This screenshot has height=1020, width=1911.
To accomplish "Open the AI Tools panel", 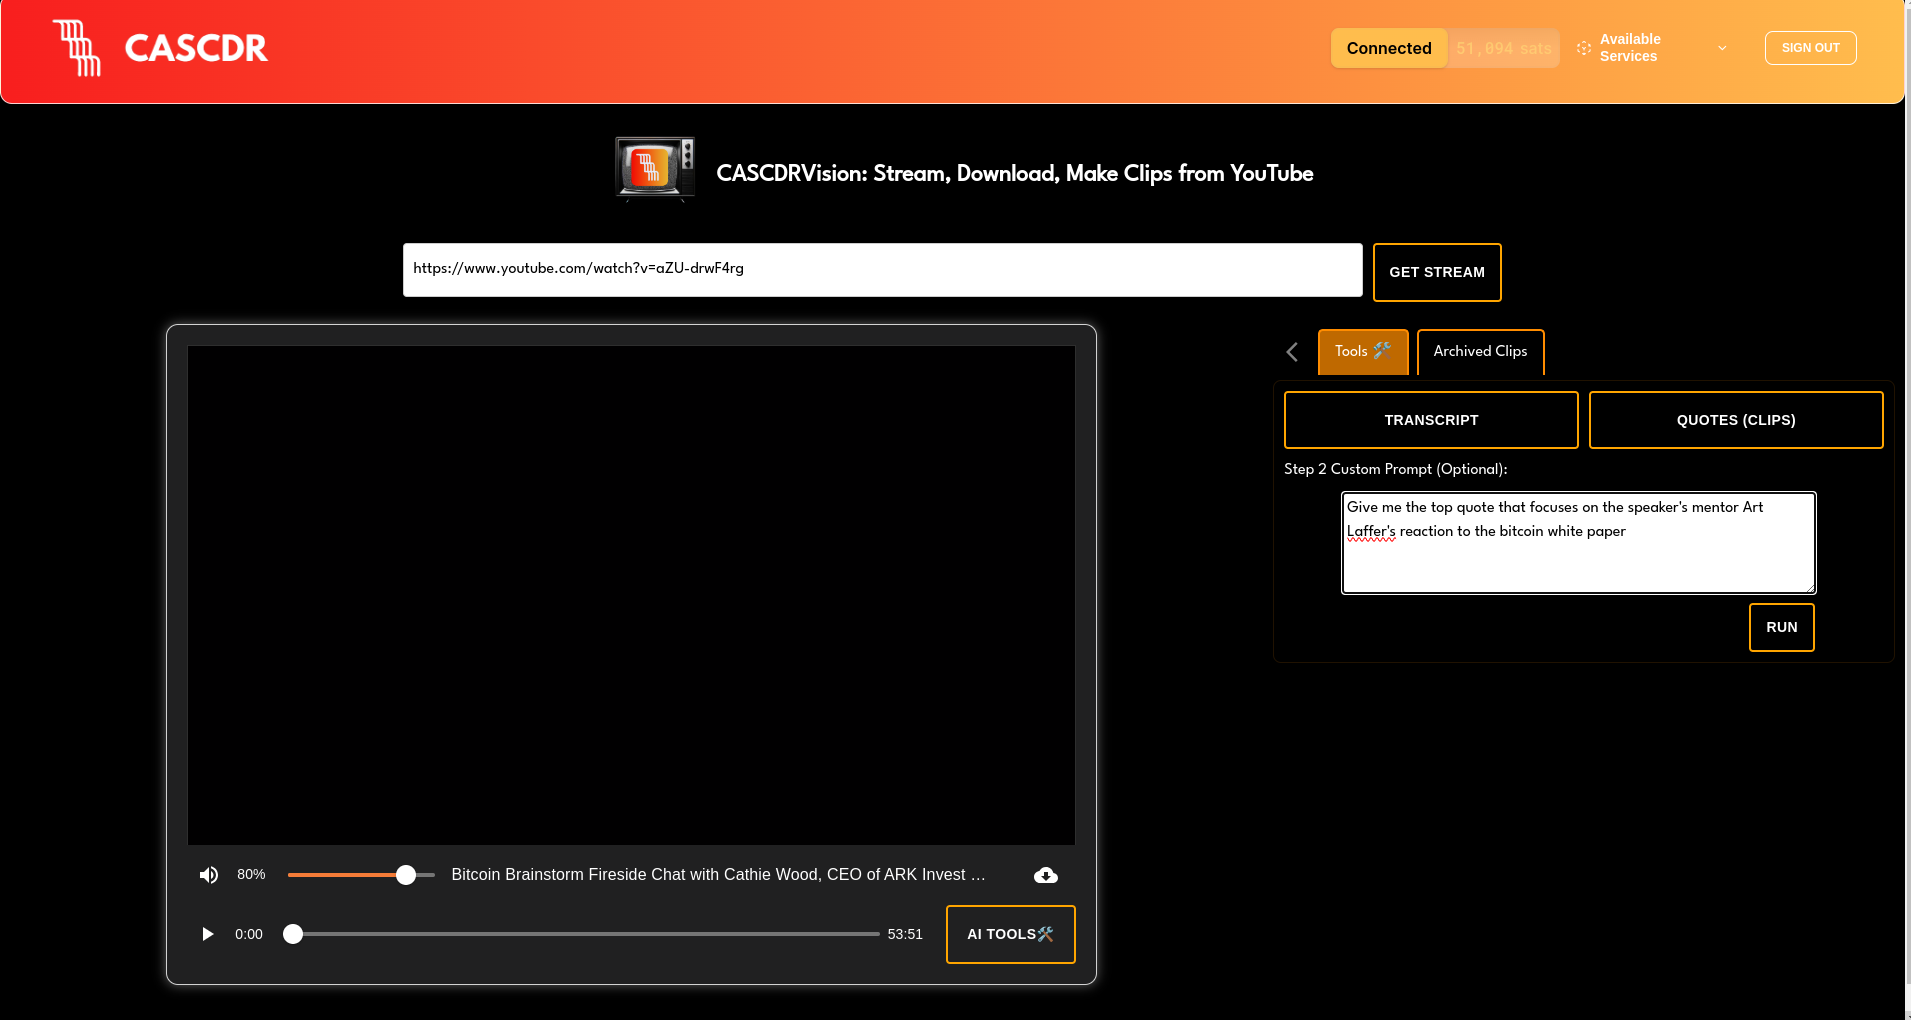I will pos(1010,934).
